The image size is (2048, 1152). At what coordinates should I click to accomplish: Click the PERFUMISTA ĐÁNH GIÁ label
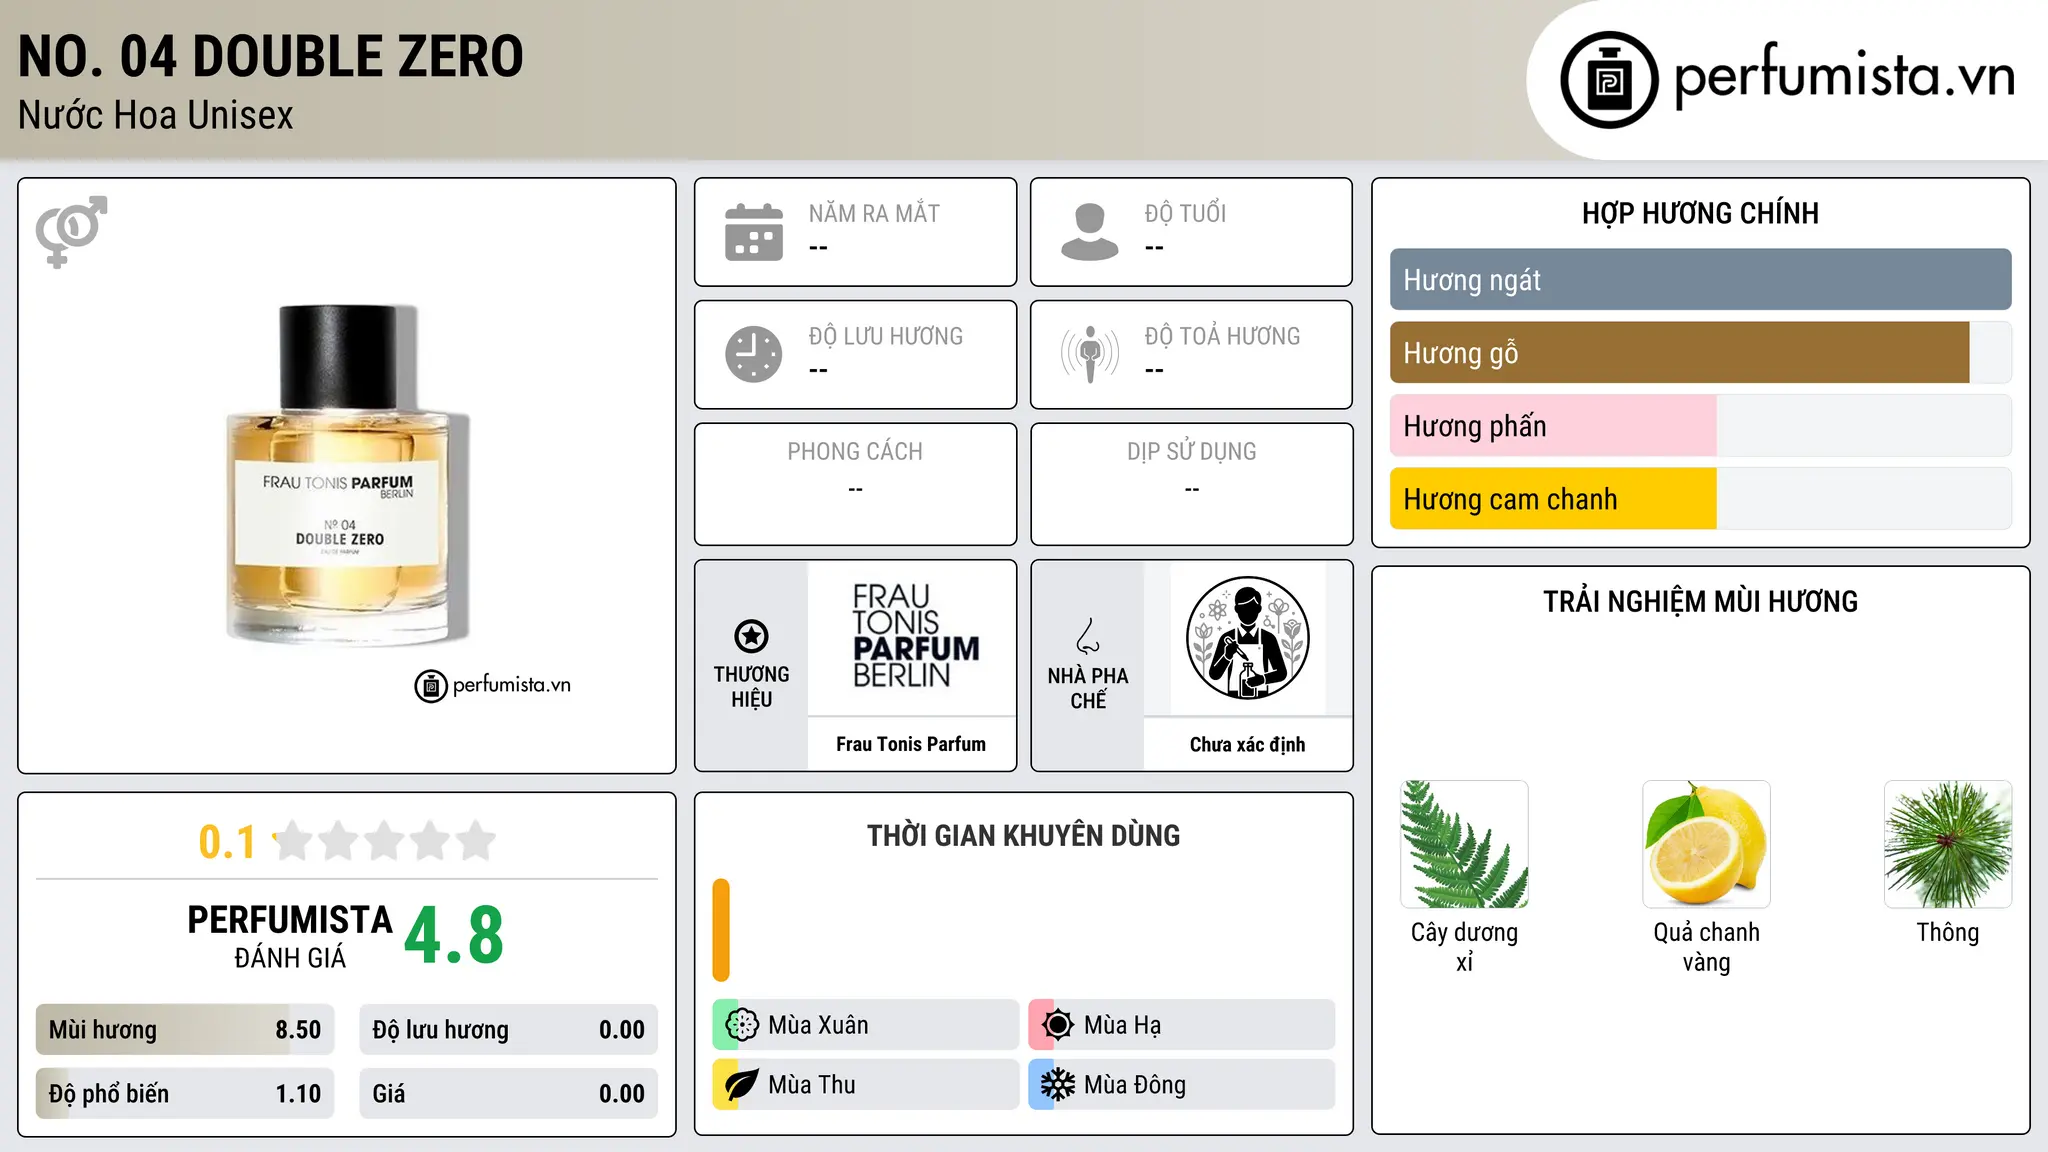pyautogui.click(x=290, y=936)
